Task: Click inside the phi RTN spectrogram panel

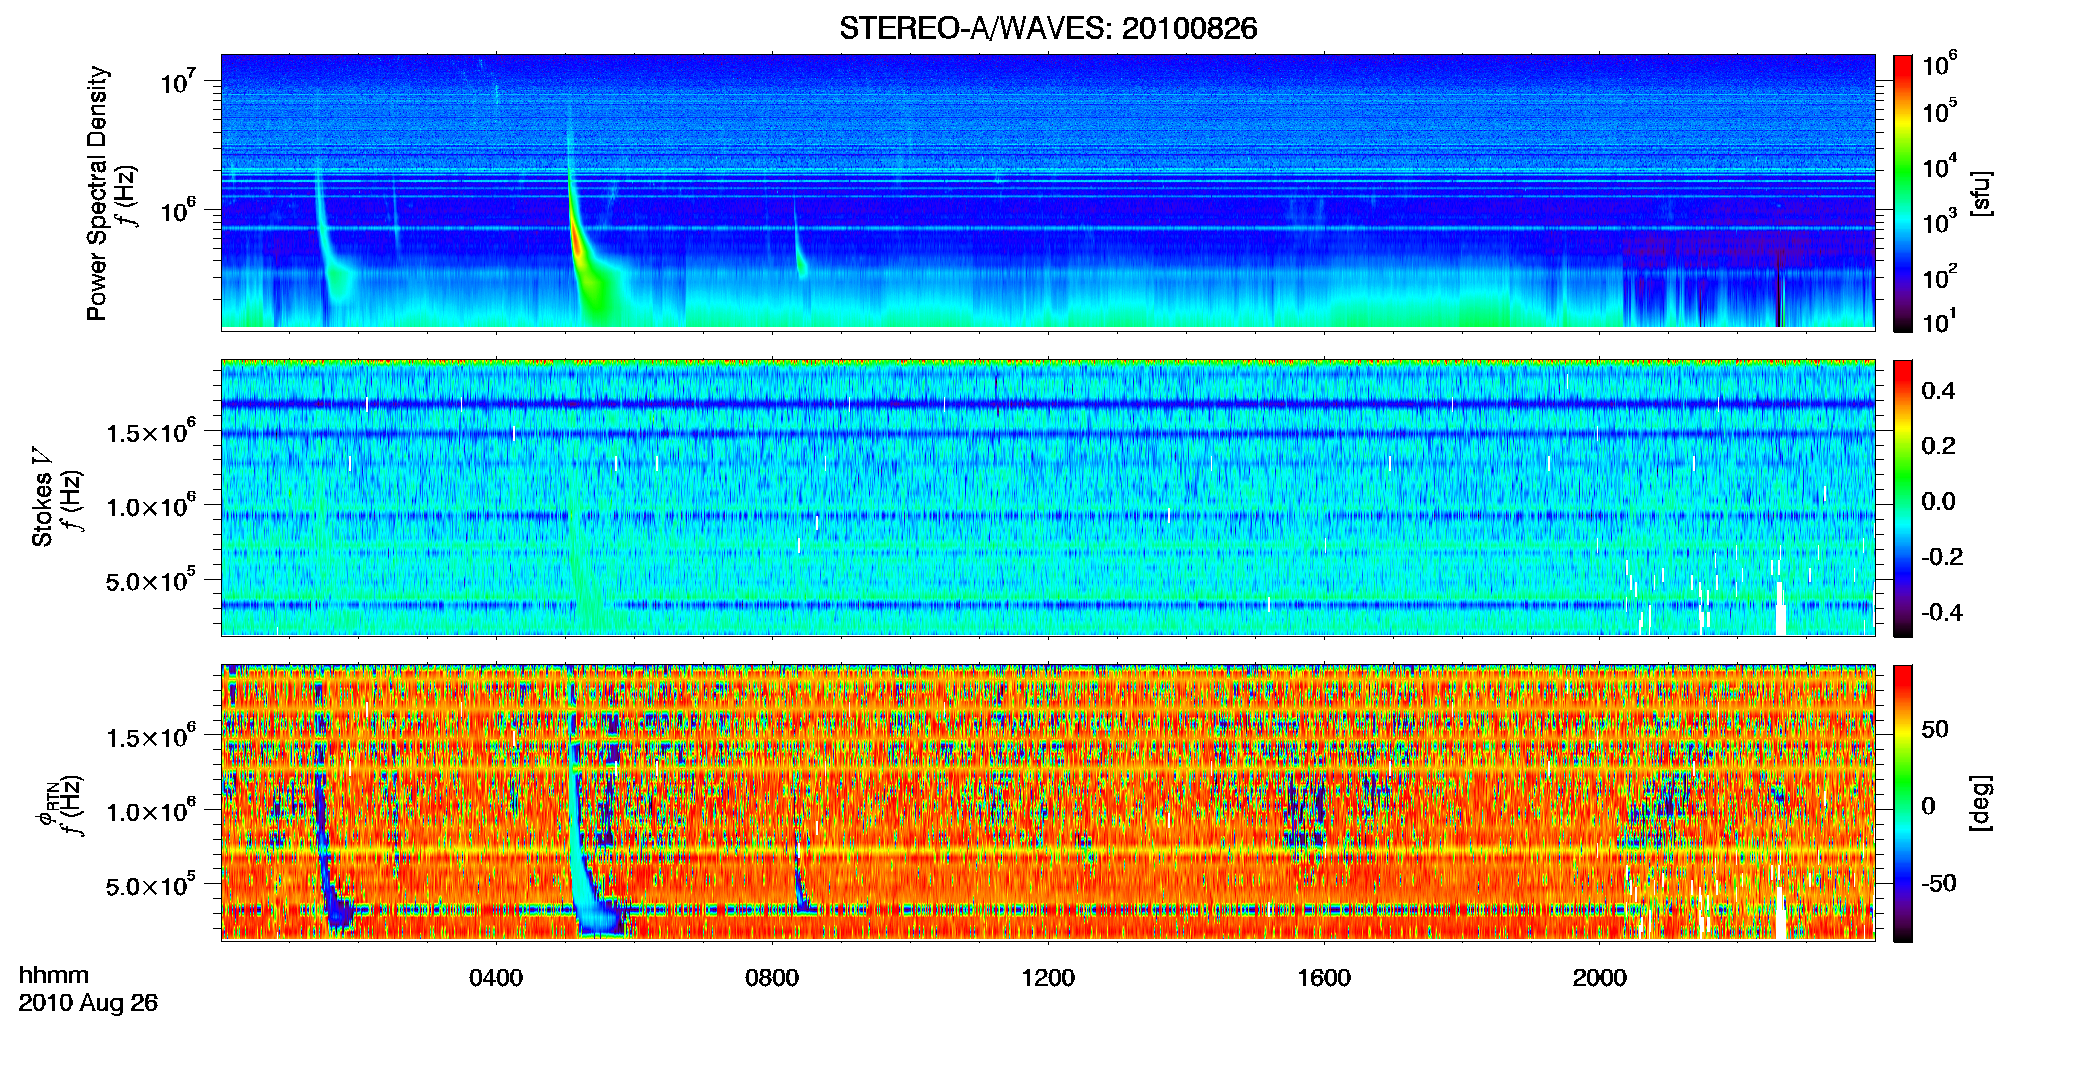Action: pos(1048,803)
